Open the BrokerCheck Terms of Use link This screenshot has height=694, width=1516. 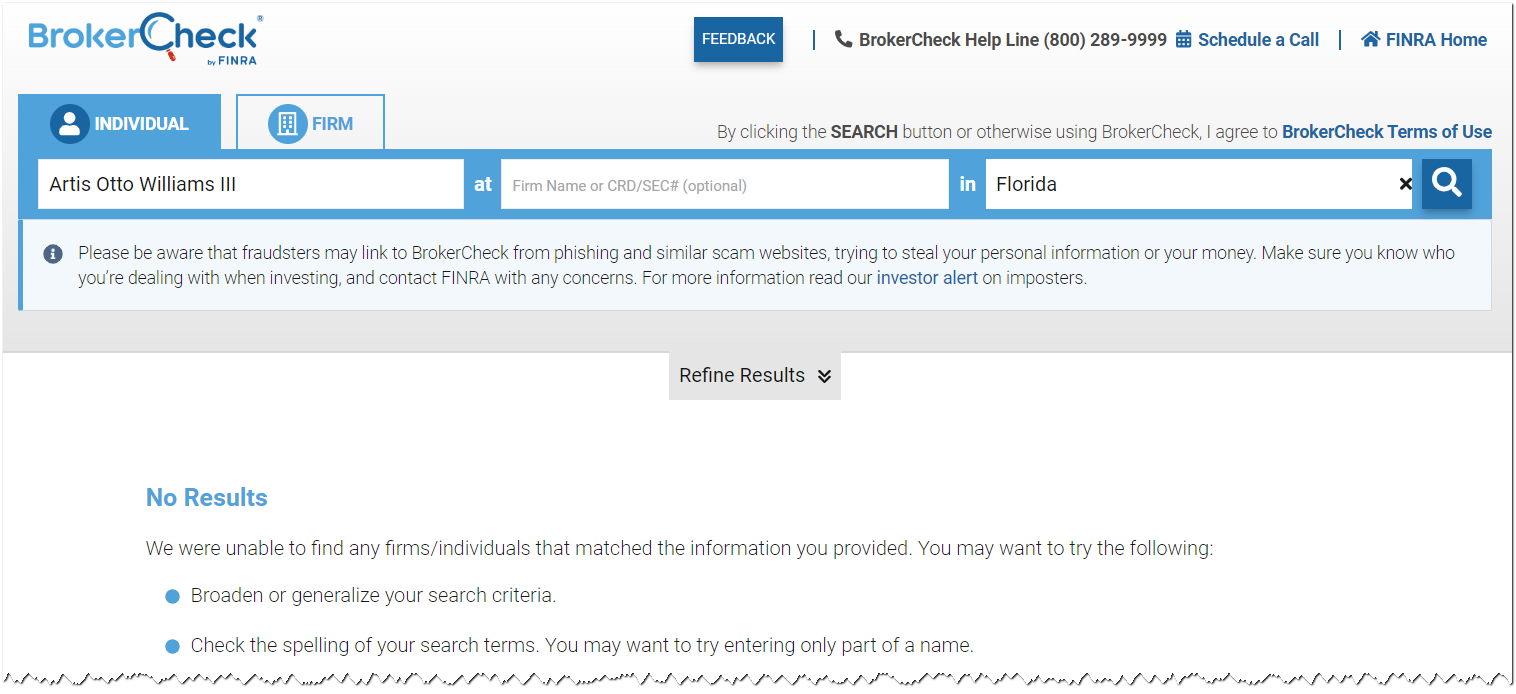click(1387, 132)
